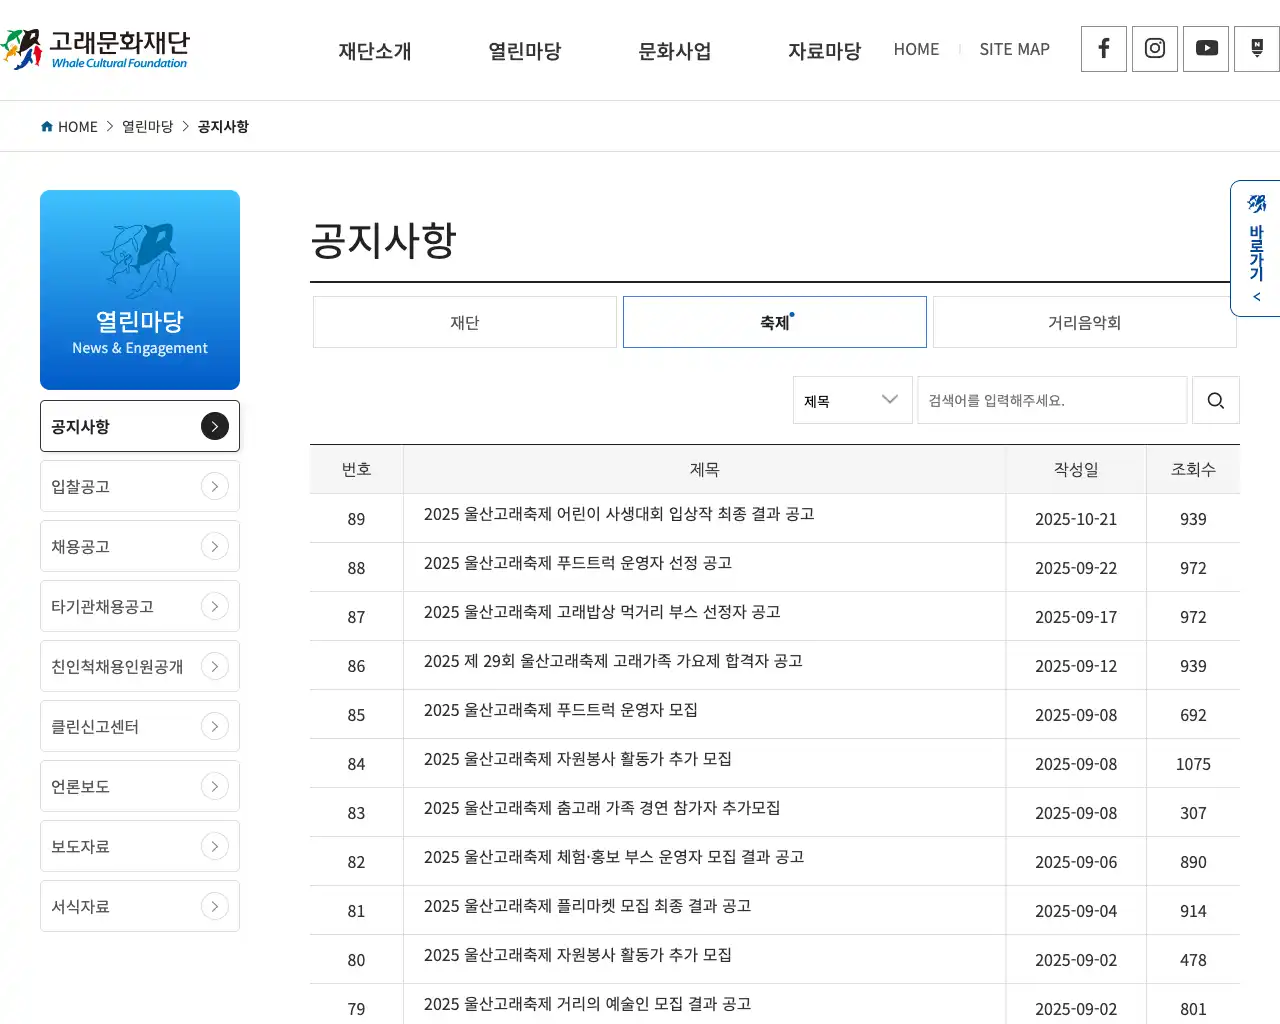
Task: Switch to the 거리음악회 tab
Action: click(x=1084, y=322)
